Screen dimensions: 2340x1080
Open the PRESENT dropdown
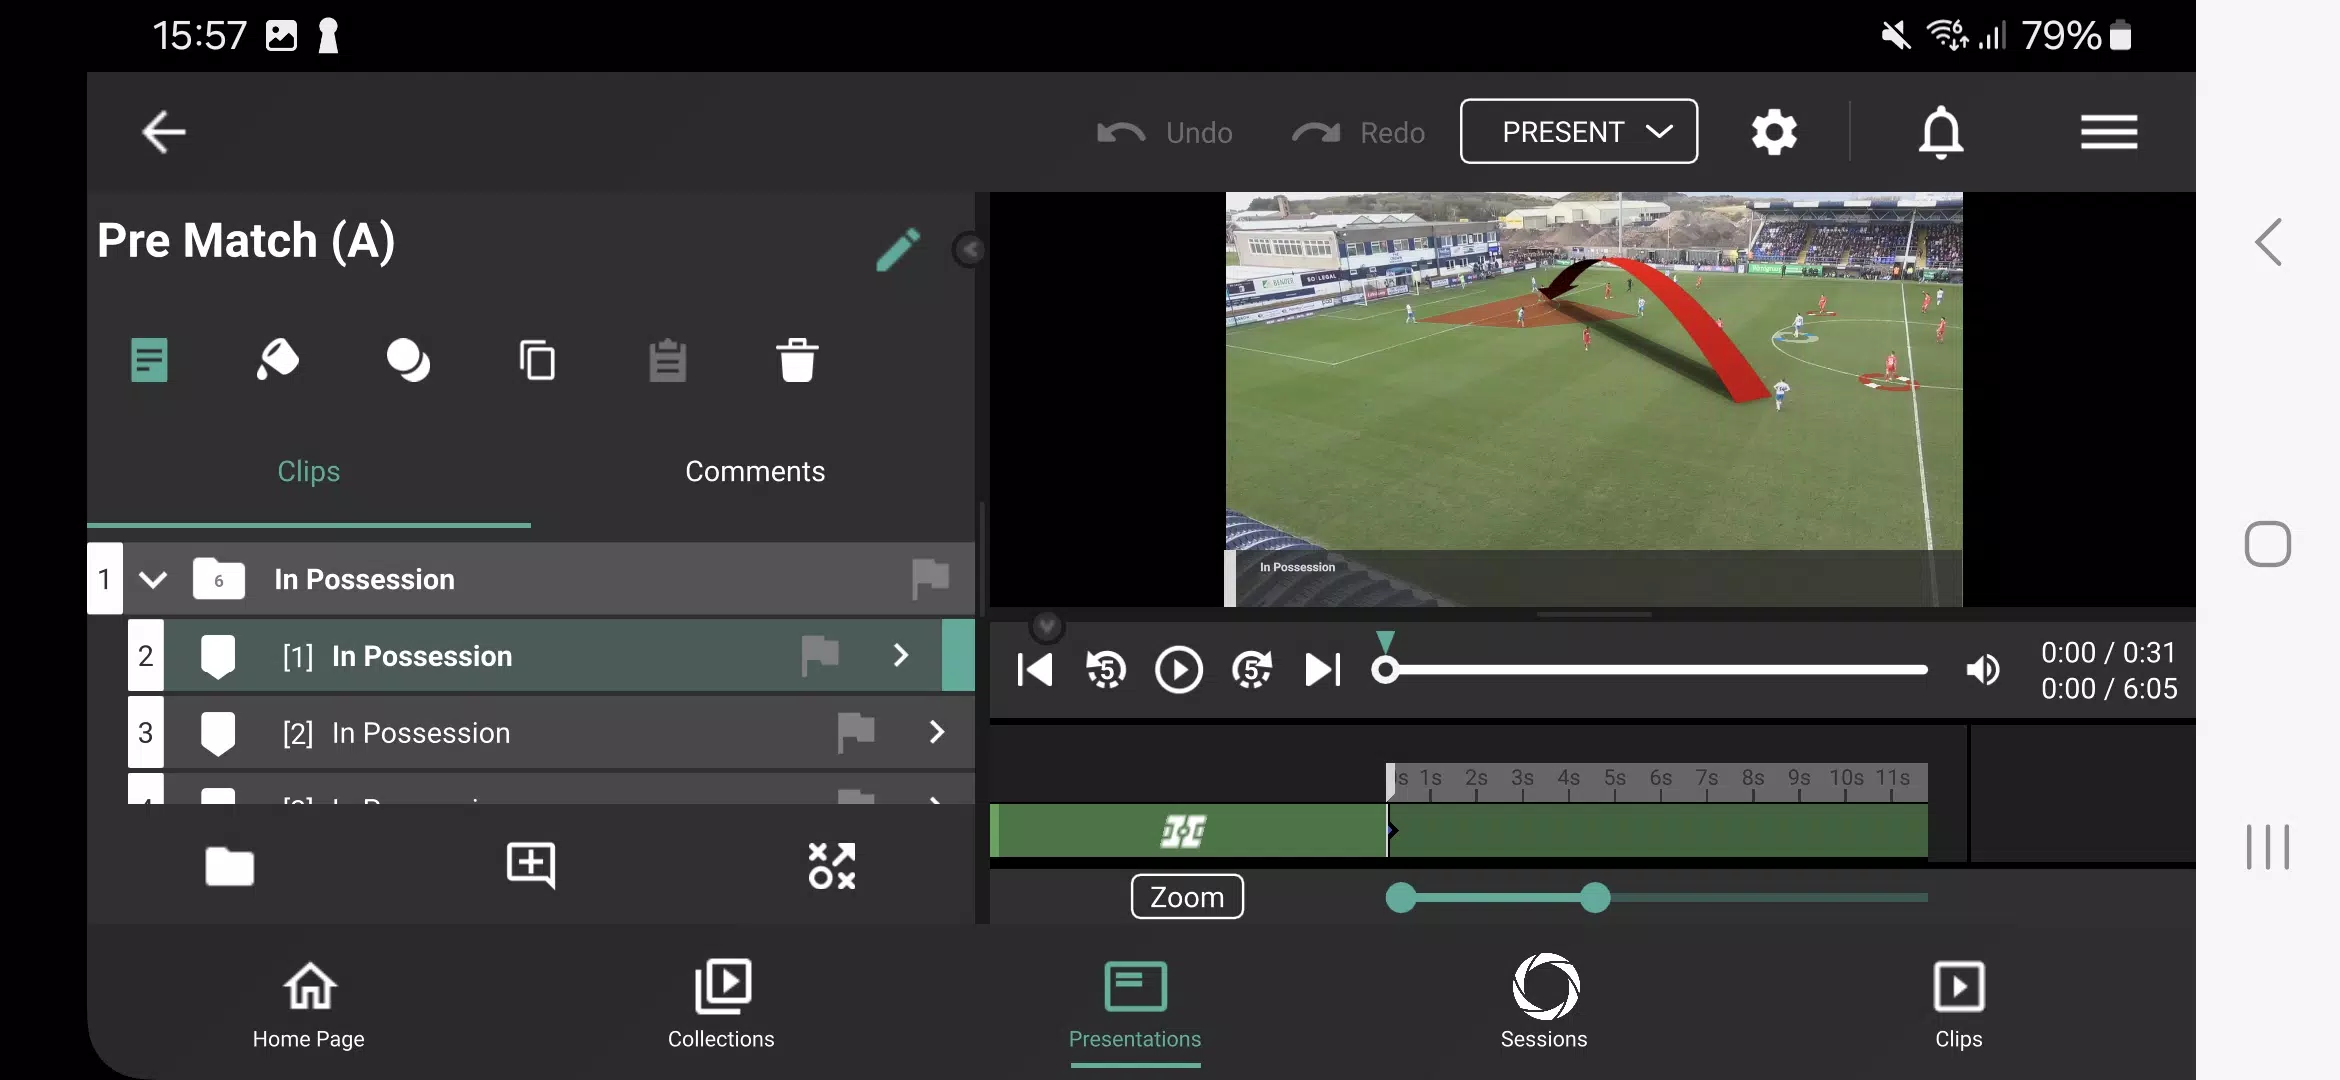coord(1579,131)
